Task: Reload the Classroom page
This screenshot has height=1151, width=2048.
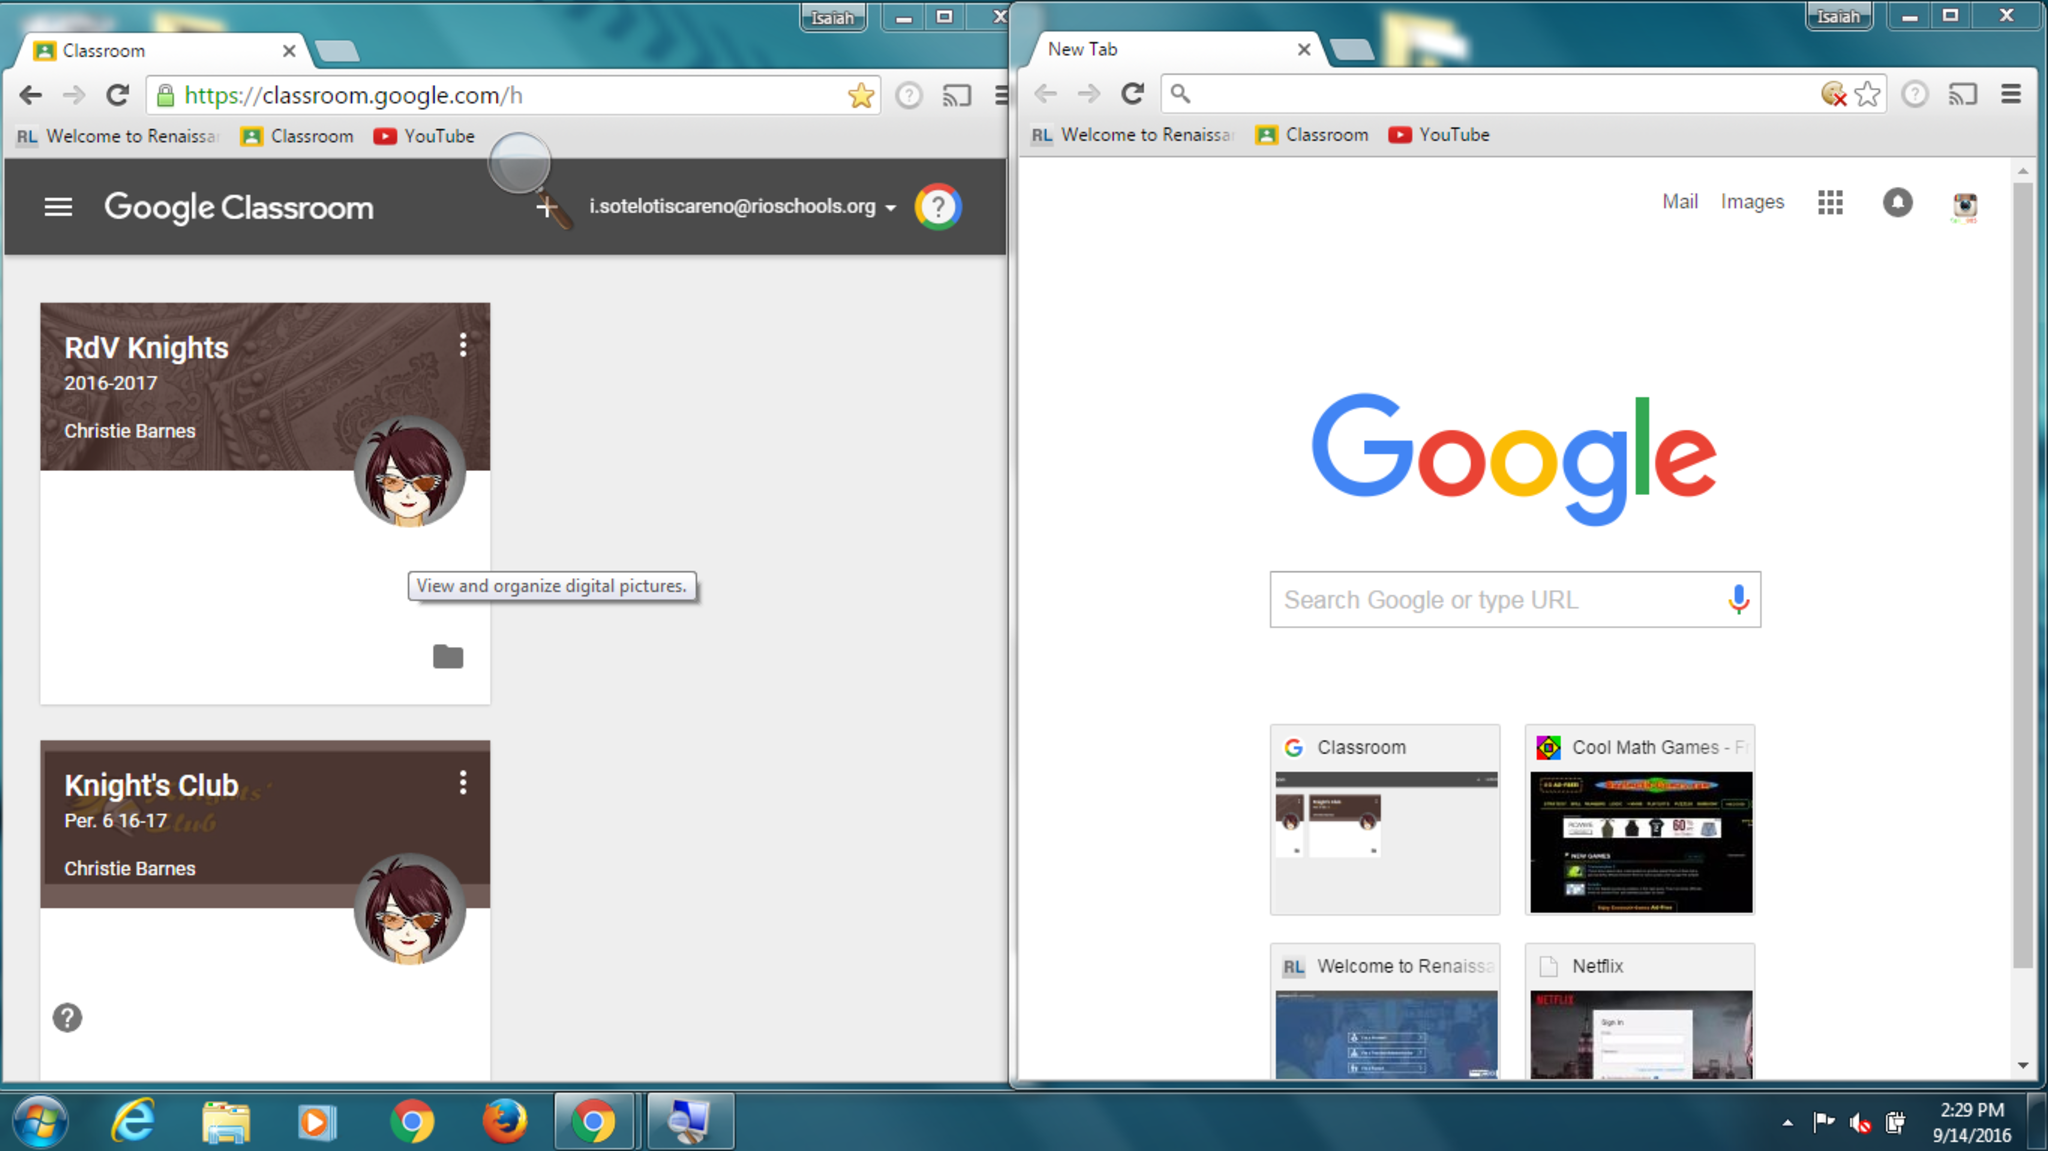Action: (118, 96)
